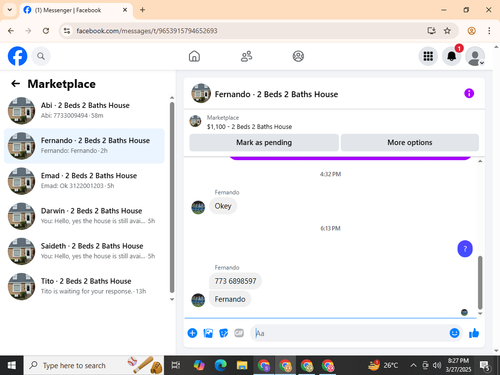Image resolution: width=500 pixels, height=375 pixels.
Task: Click taskbar search box
Action: 94,365
